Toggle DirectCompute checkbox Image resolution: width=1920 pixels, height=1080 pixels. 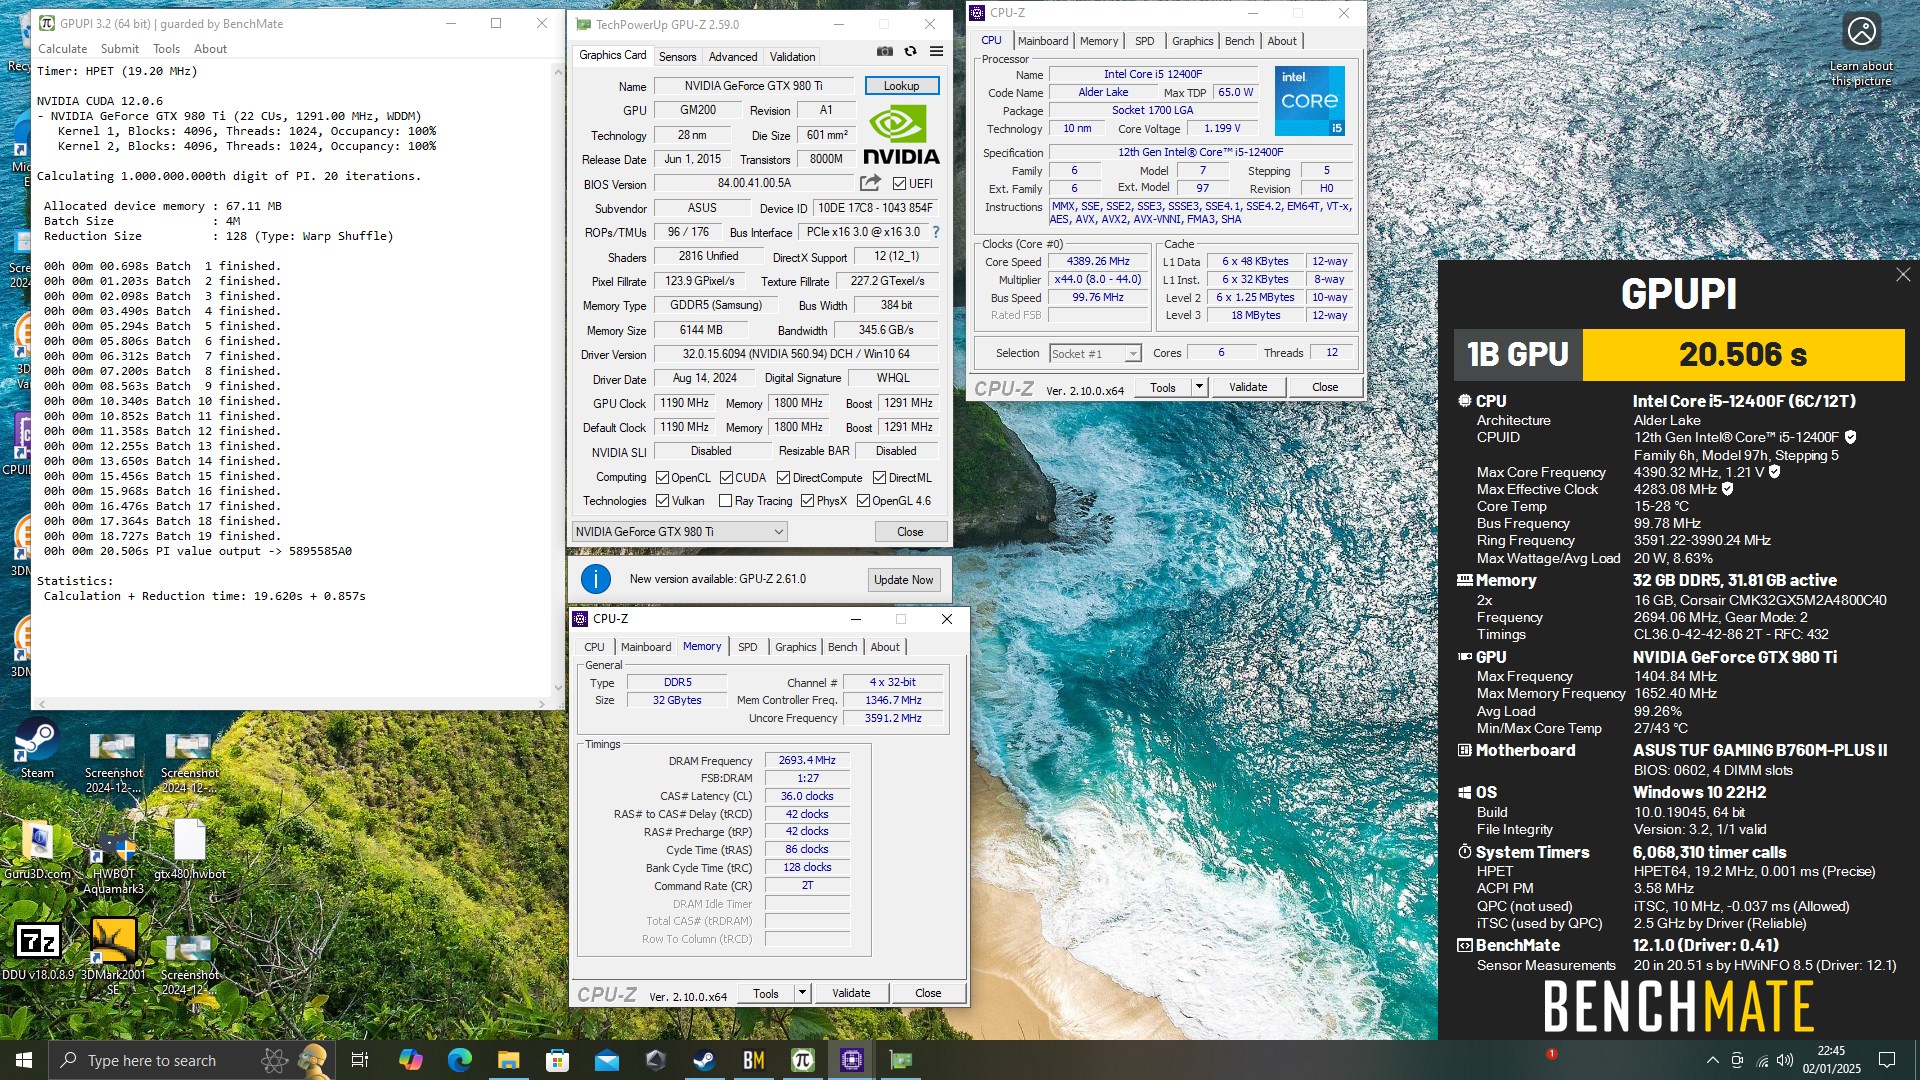(x=783, y=478)
